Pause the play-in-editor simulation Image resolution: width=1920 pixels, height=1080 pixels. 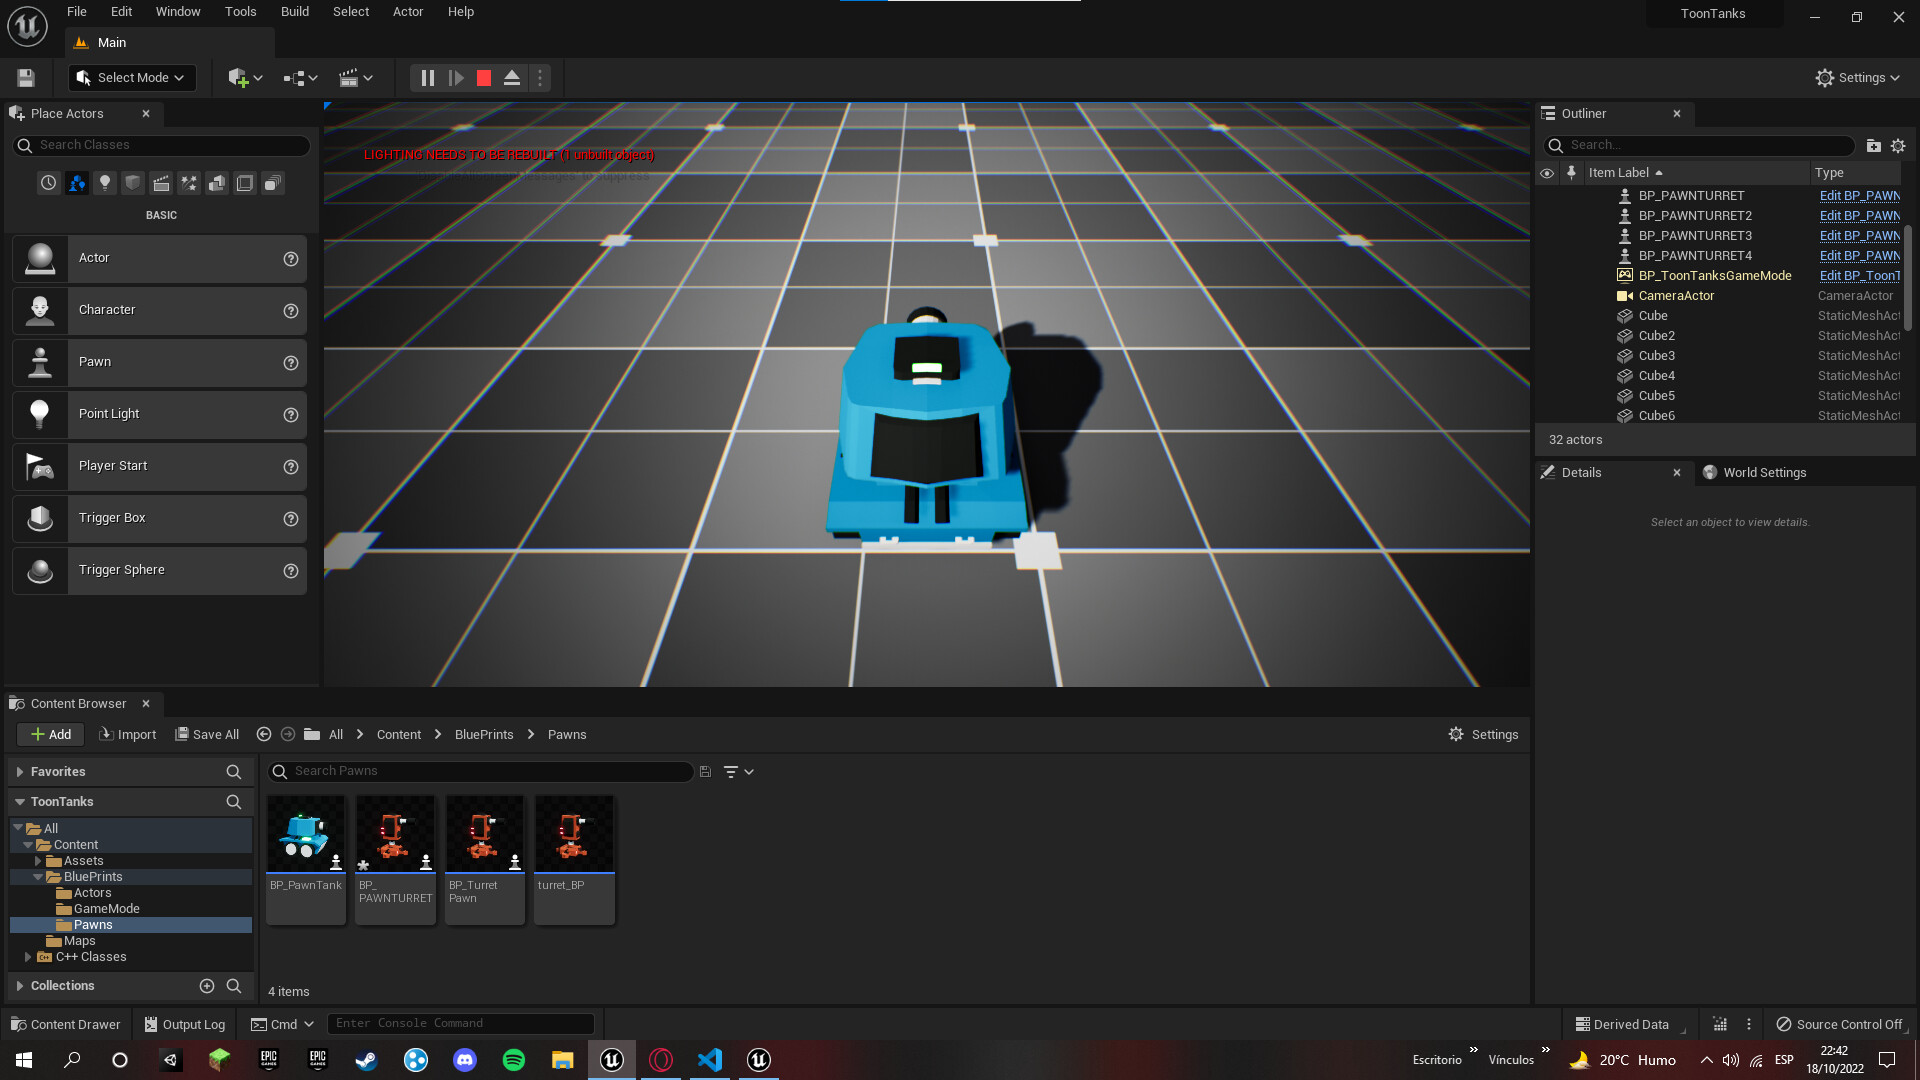coord(427,78)
